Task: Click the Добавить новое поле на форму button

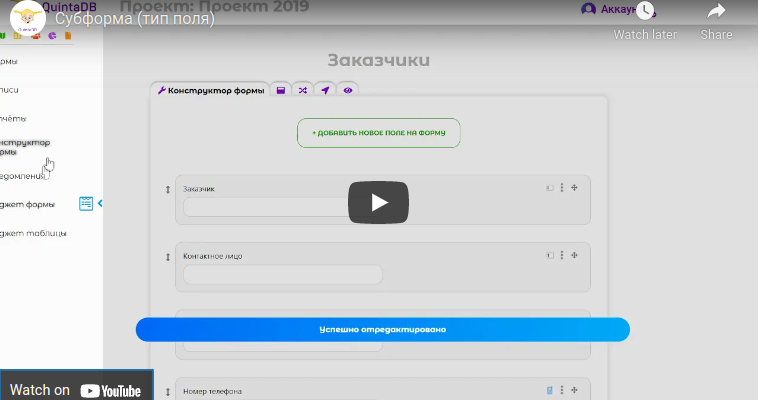Action: (x=378, y=133)
